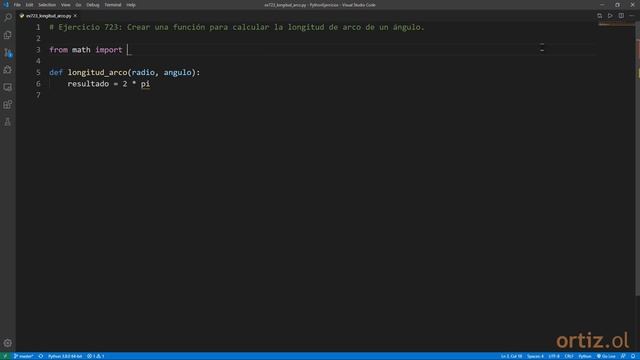Start Go Live server
This screenshot has width=640, height=360.
[606, 356]
